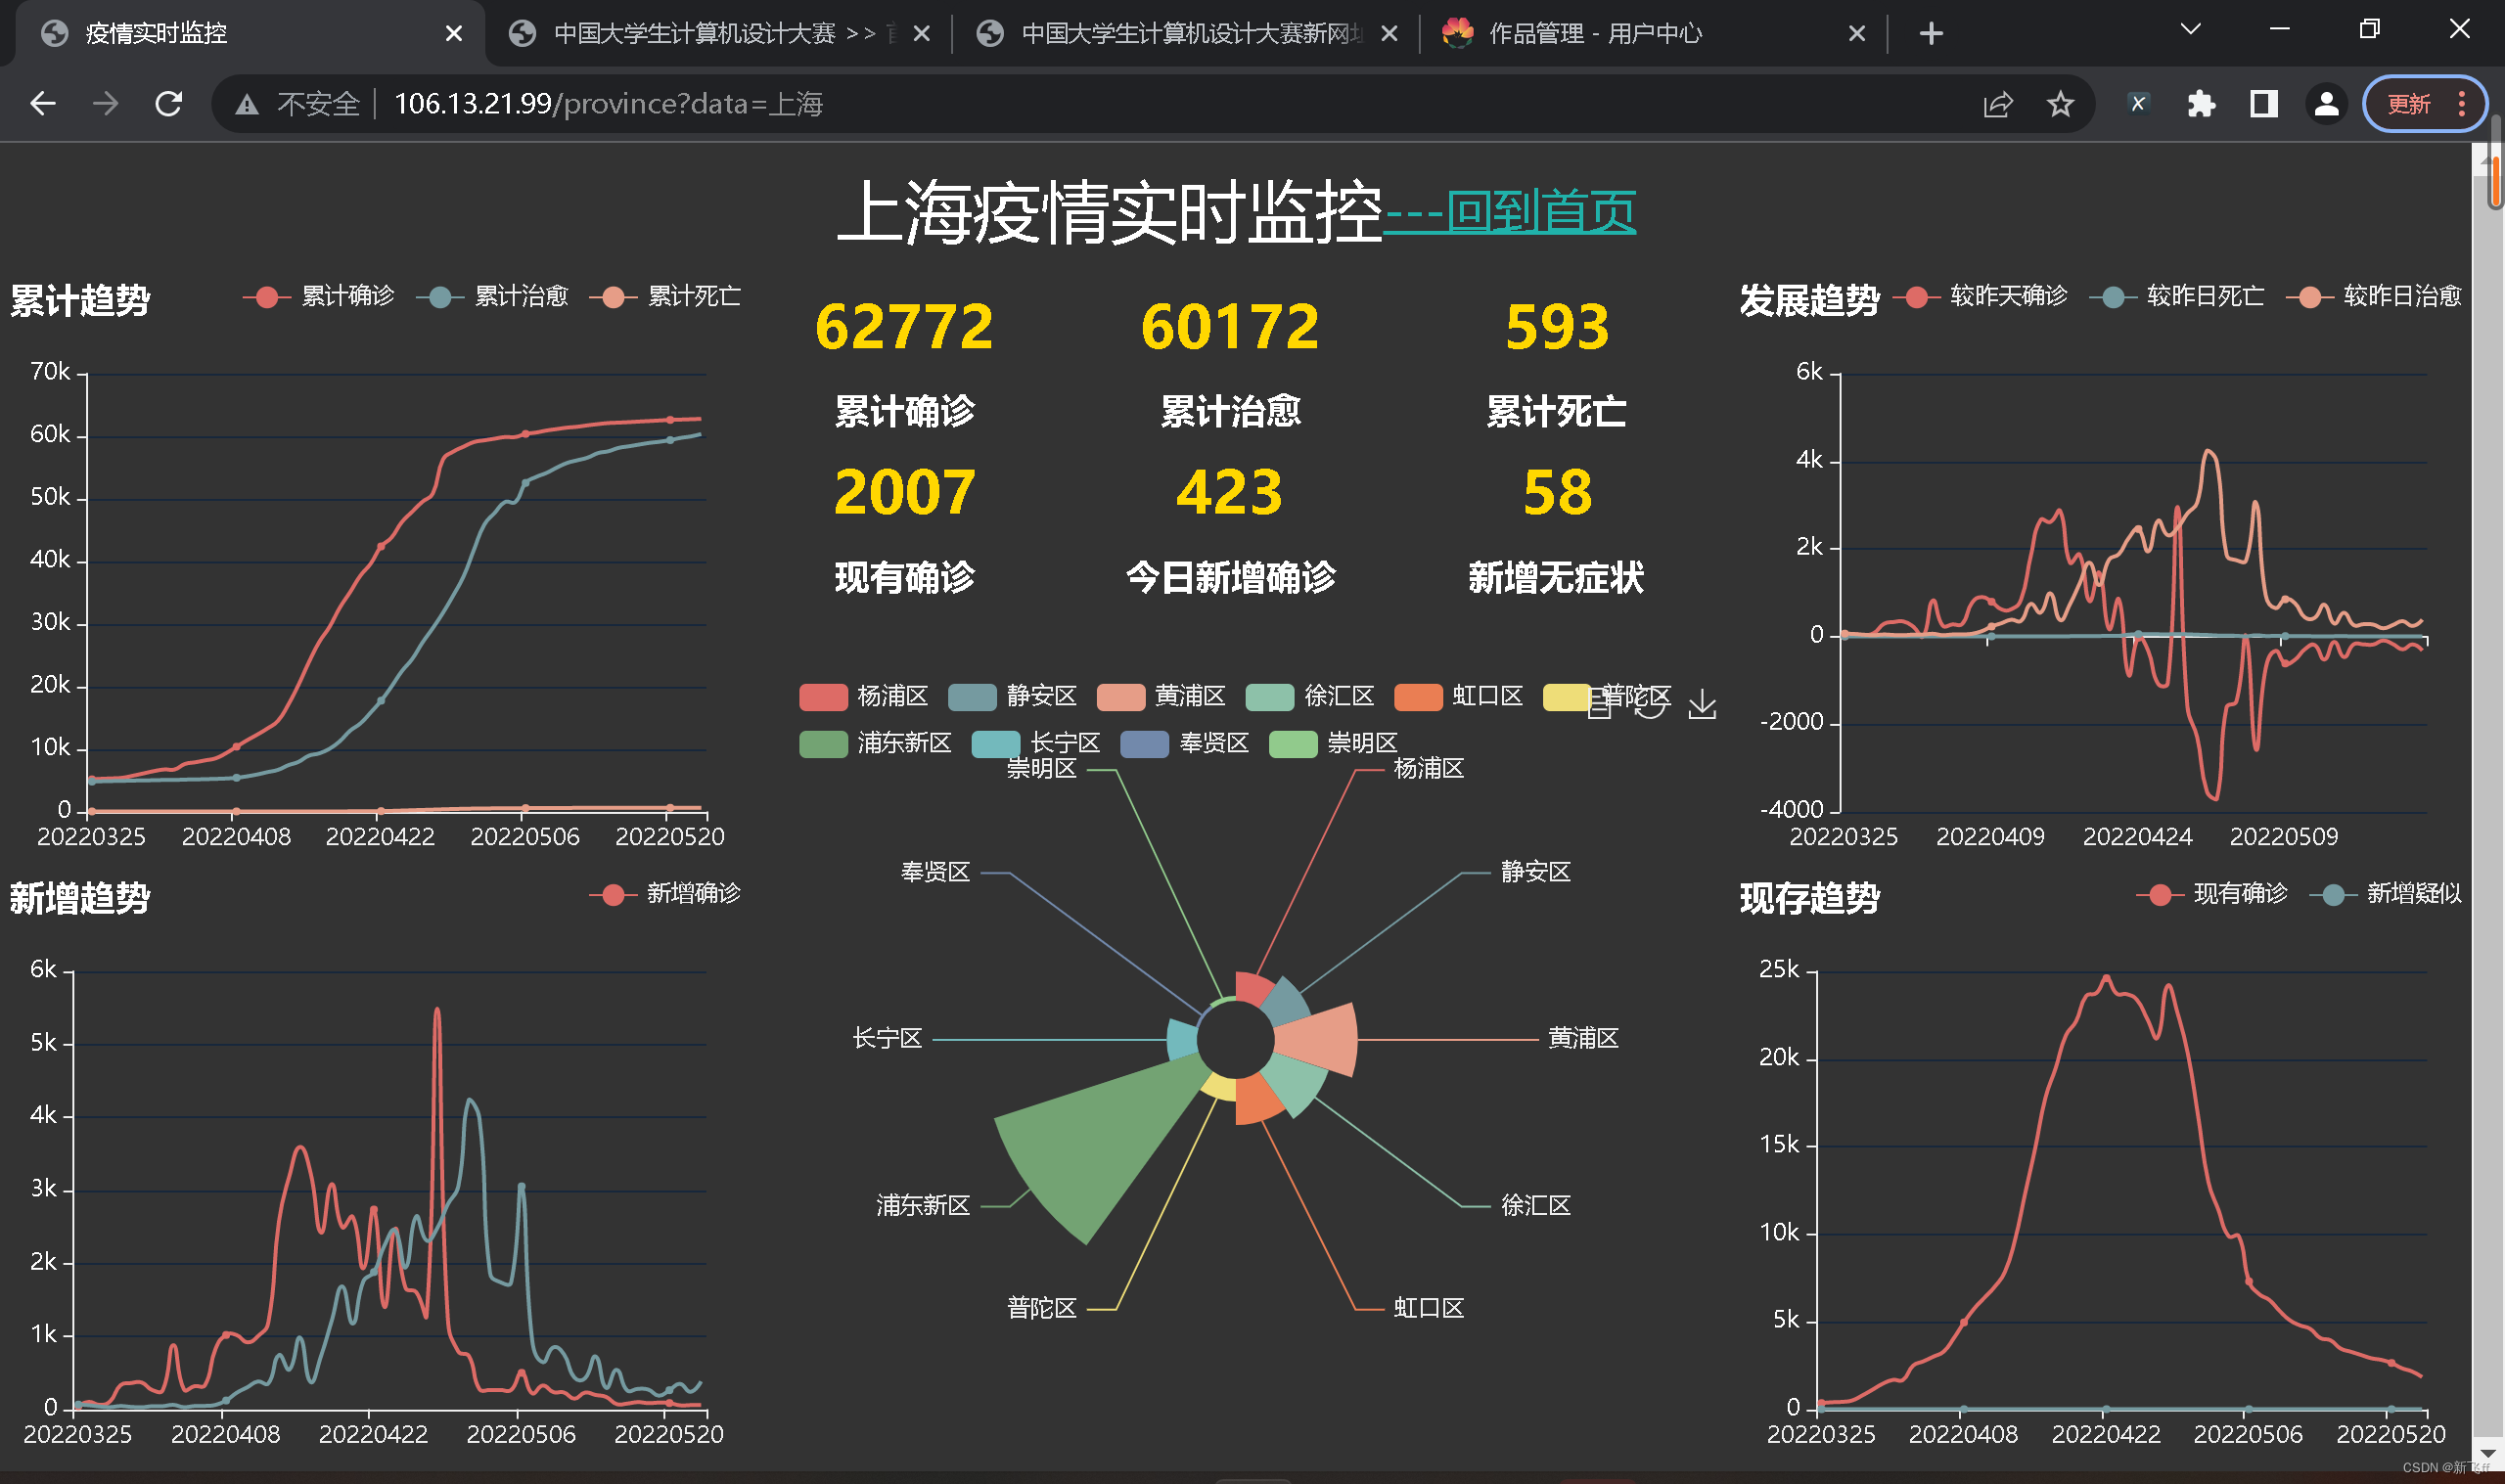The width and height of the screenshot is (2505, 1484).
Task: Bookmark this page with star icon
Action: [x=2059, y=104]
